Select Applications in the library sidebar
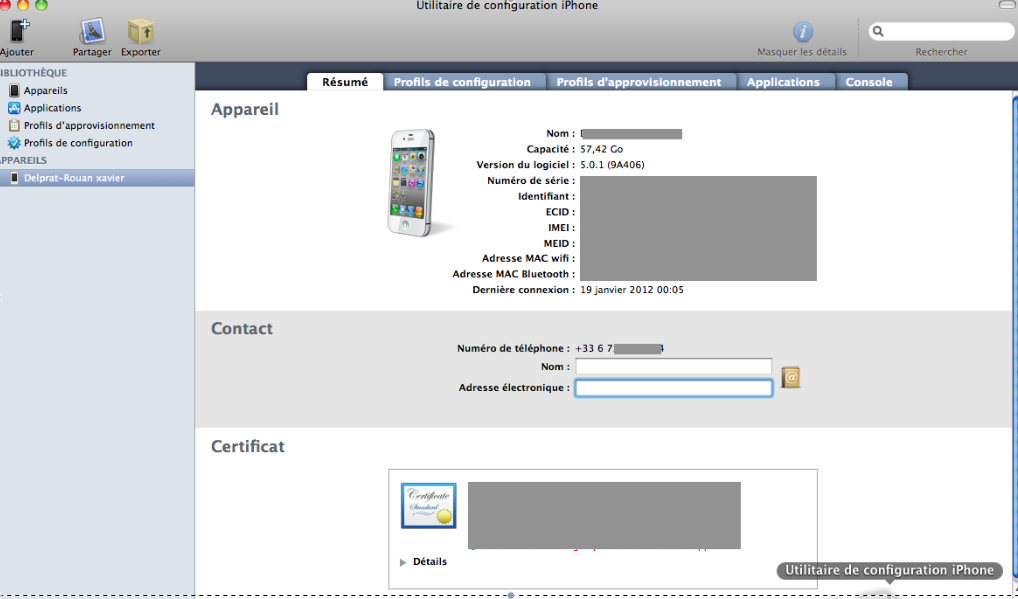1018x599 pixels. (x=52, y=108)
